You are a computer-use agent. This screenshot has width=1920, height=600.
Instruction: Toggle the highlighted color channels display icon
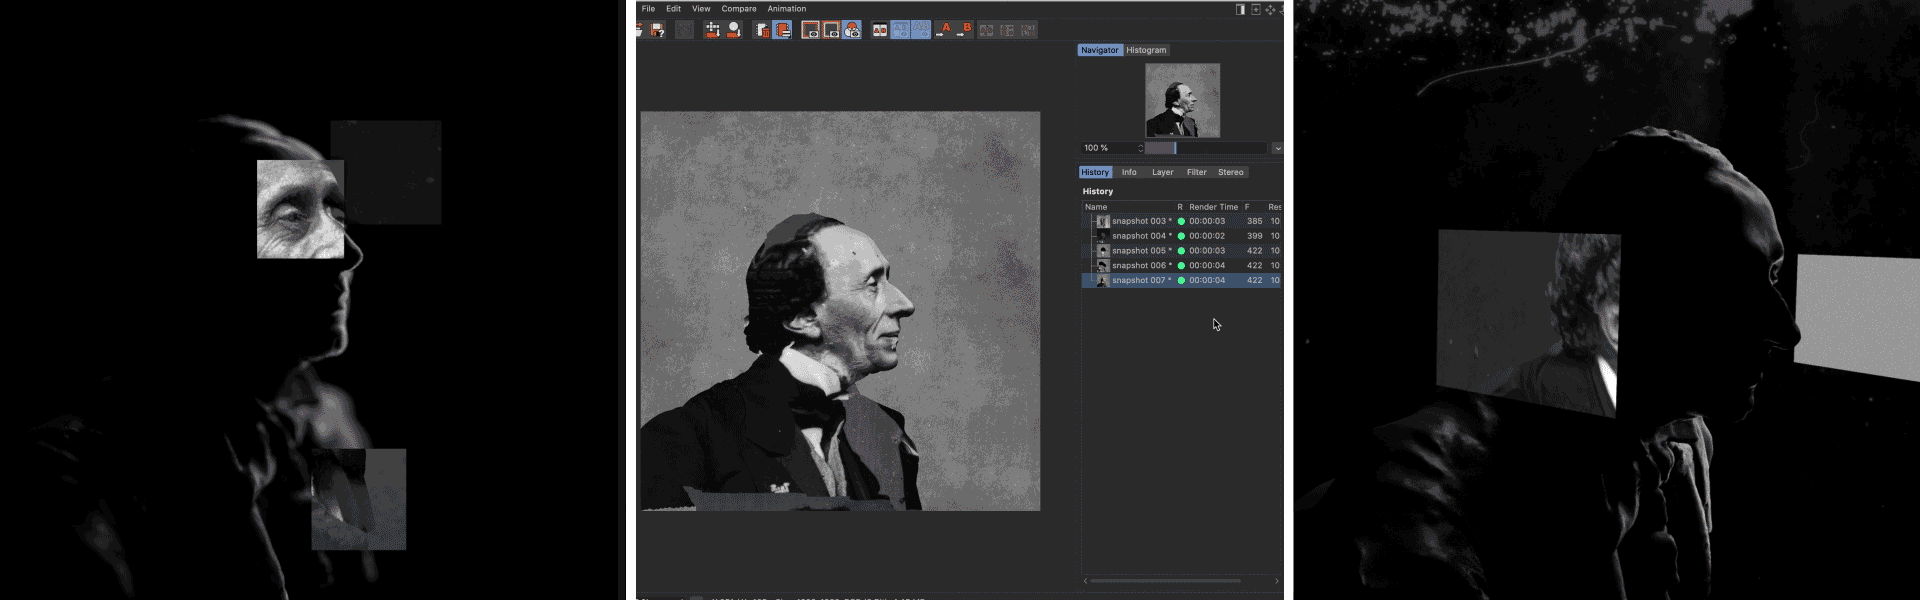pos(852,30)
